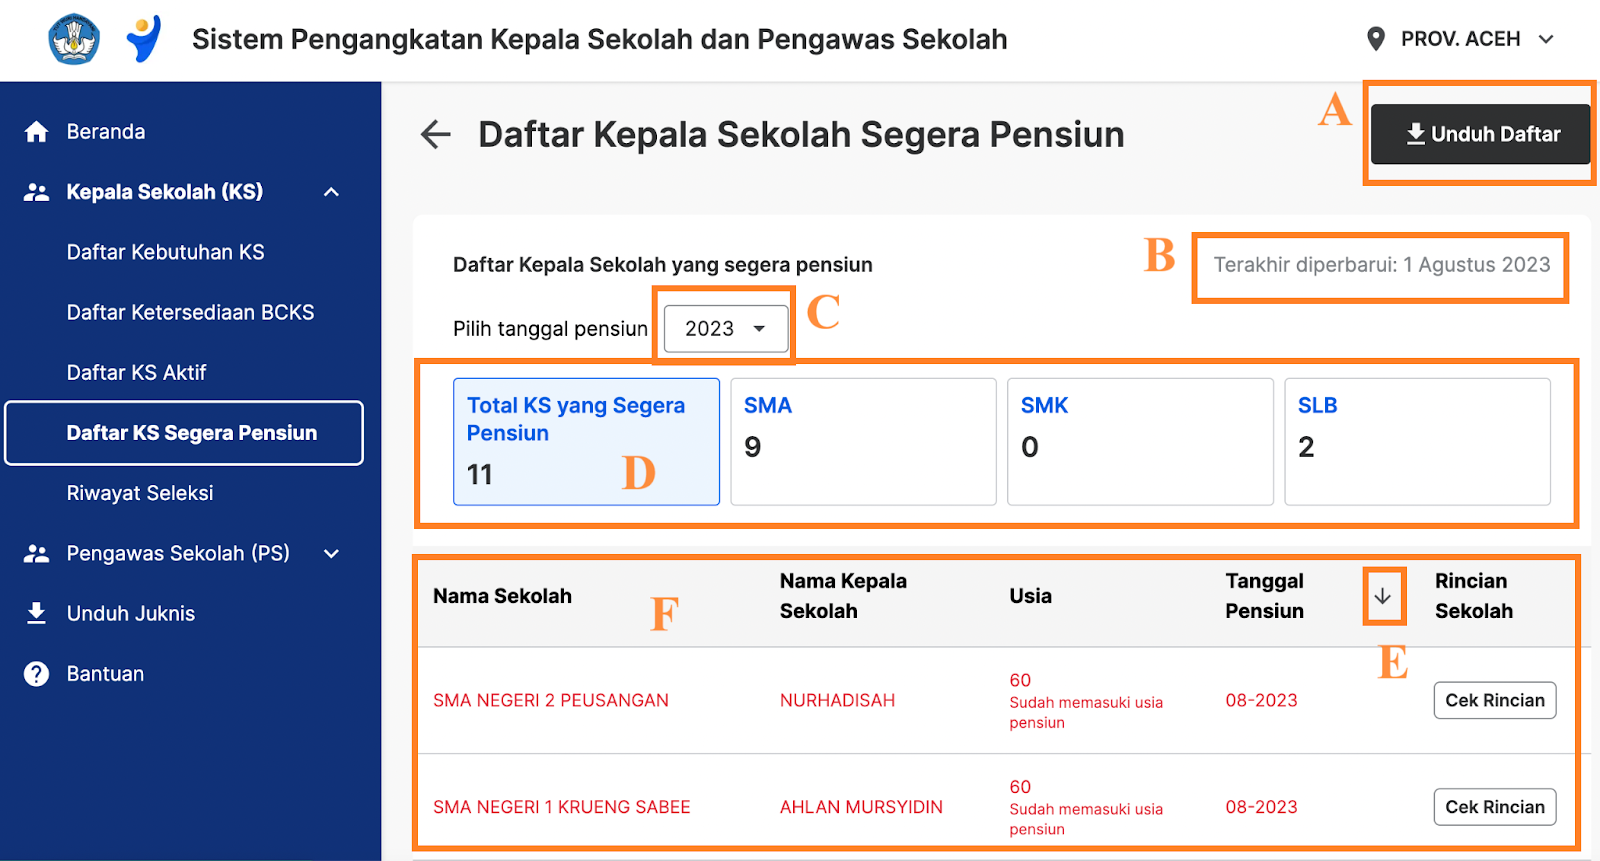Click Cek Rincian for SMA NEGERI 1 KRUENG SABEE
Image resolution: width=1600 pixels, height=861 pixels.
[x=1495, y=807]
